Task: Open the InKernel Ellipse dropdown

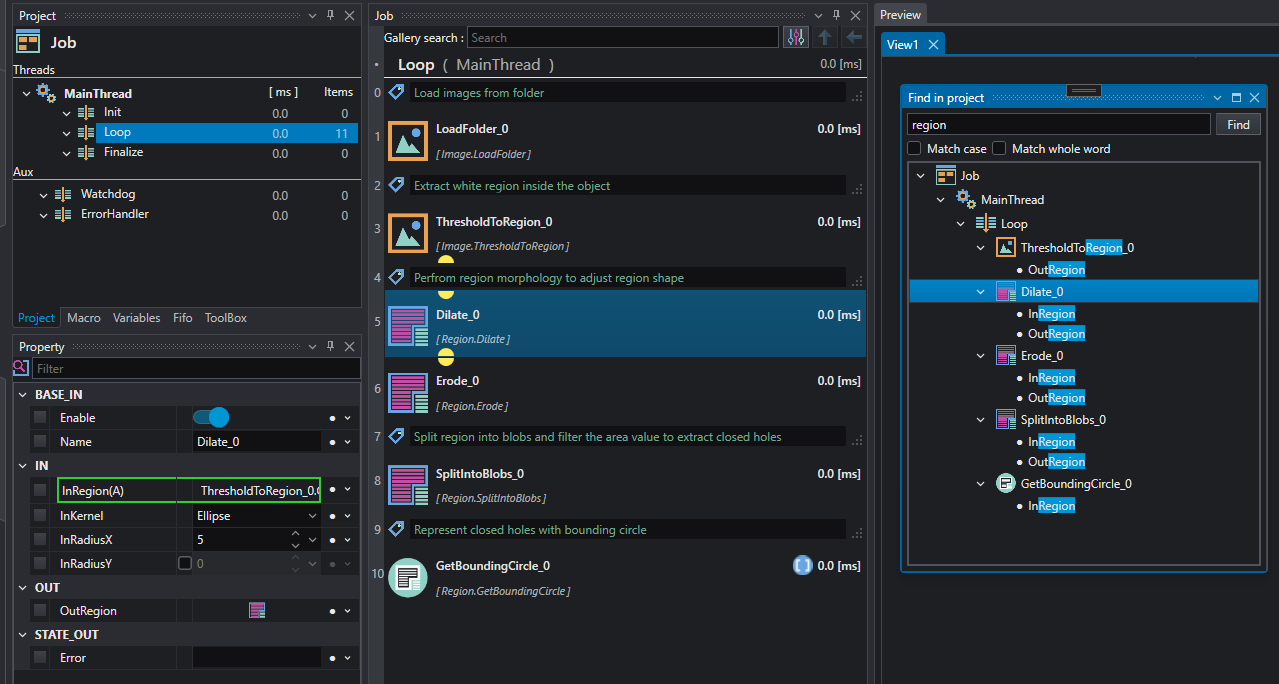Action: [258, 515]
